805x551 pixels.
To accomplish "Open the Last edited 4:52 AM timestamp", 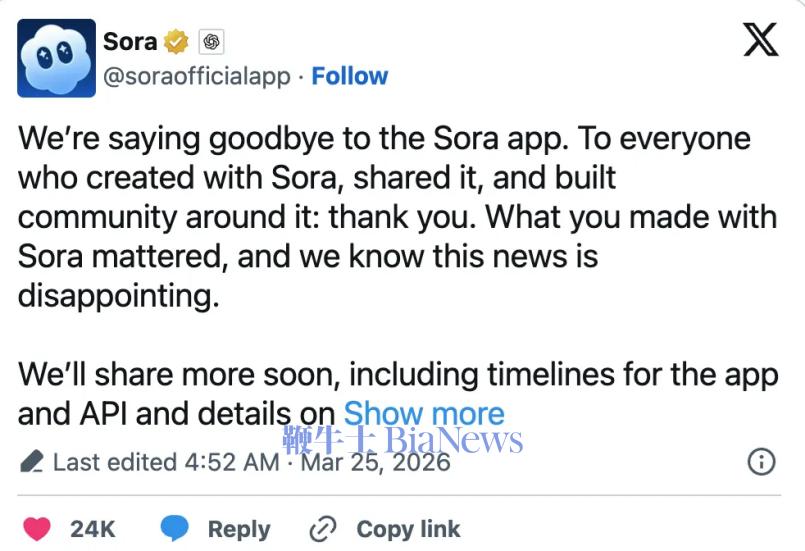I will 166,462.
